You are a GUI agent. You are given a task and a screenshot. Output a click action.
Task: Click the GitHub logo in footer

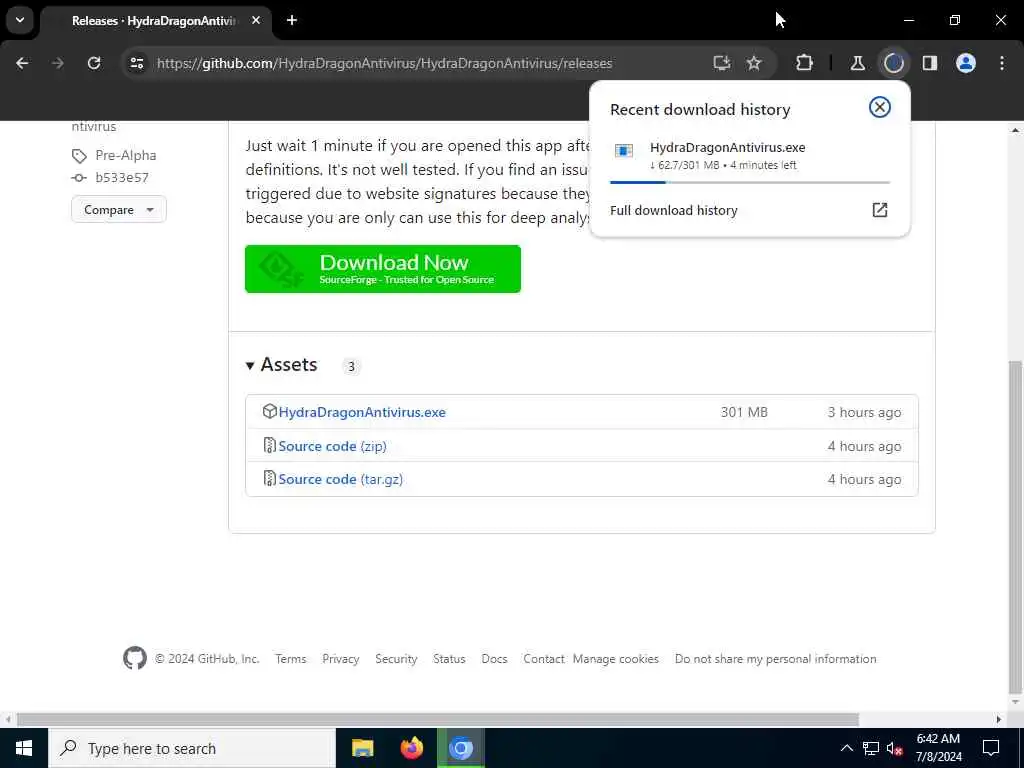pos(135,658)
